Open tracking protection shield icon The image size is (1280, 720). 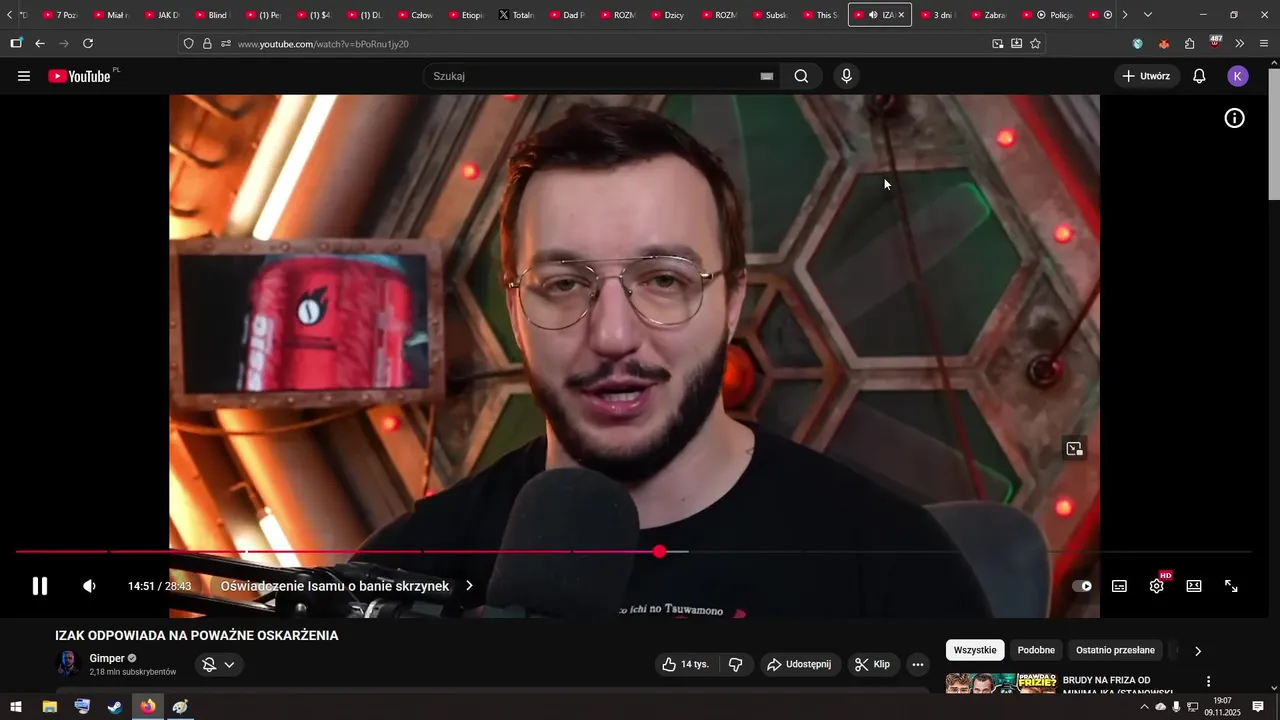click(x=188, y=44)
